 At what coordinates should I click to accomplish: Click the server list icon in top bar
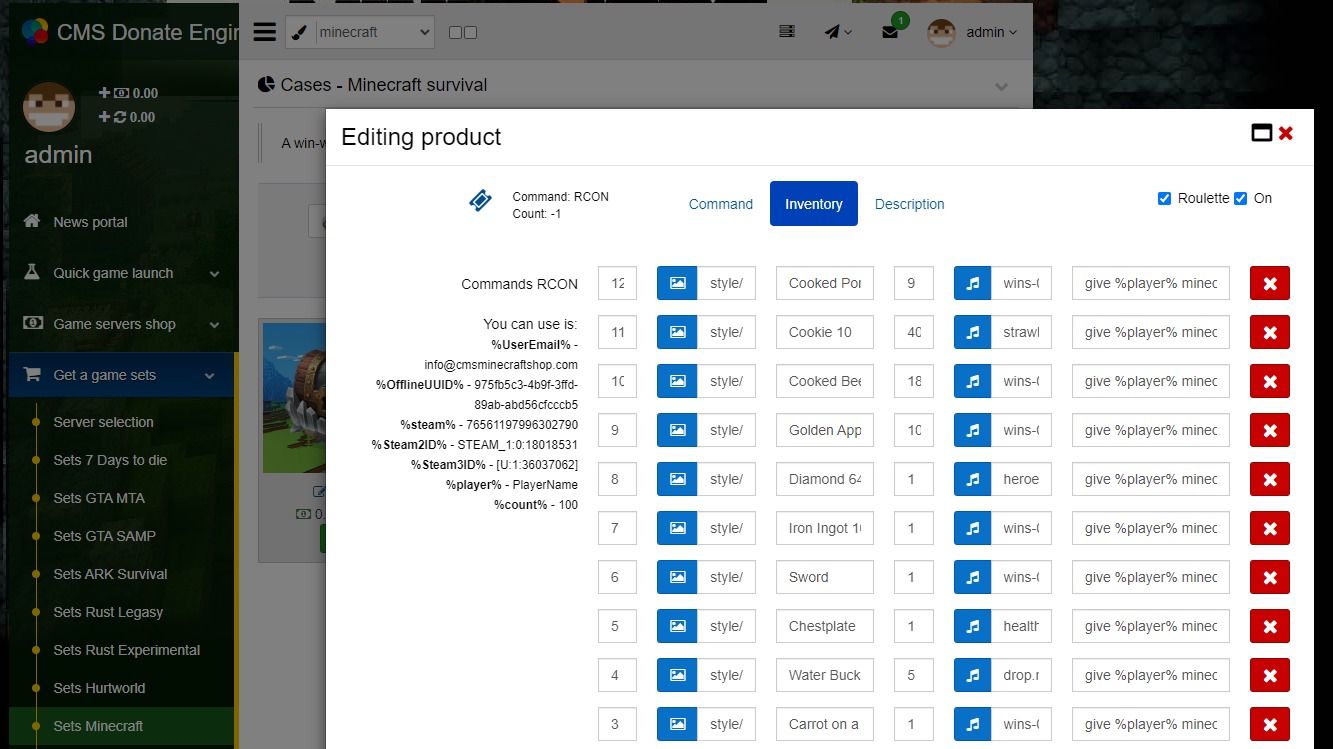tap(787, 32)
